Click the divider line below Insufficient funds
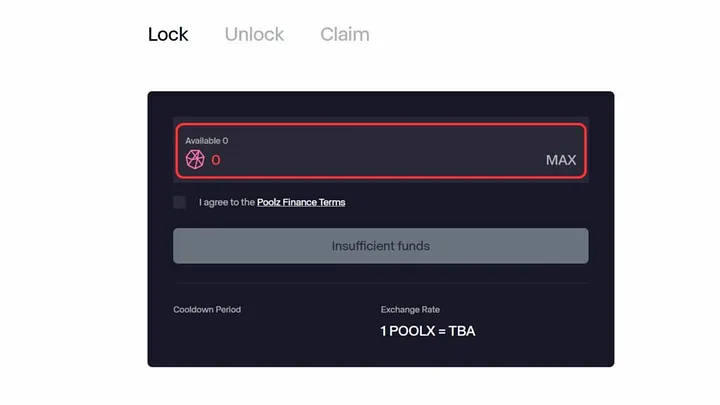The height and width of the screenshot is (405, 720). coord(381,283)
